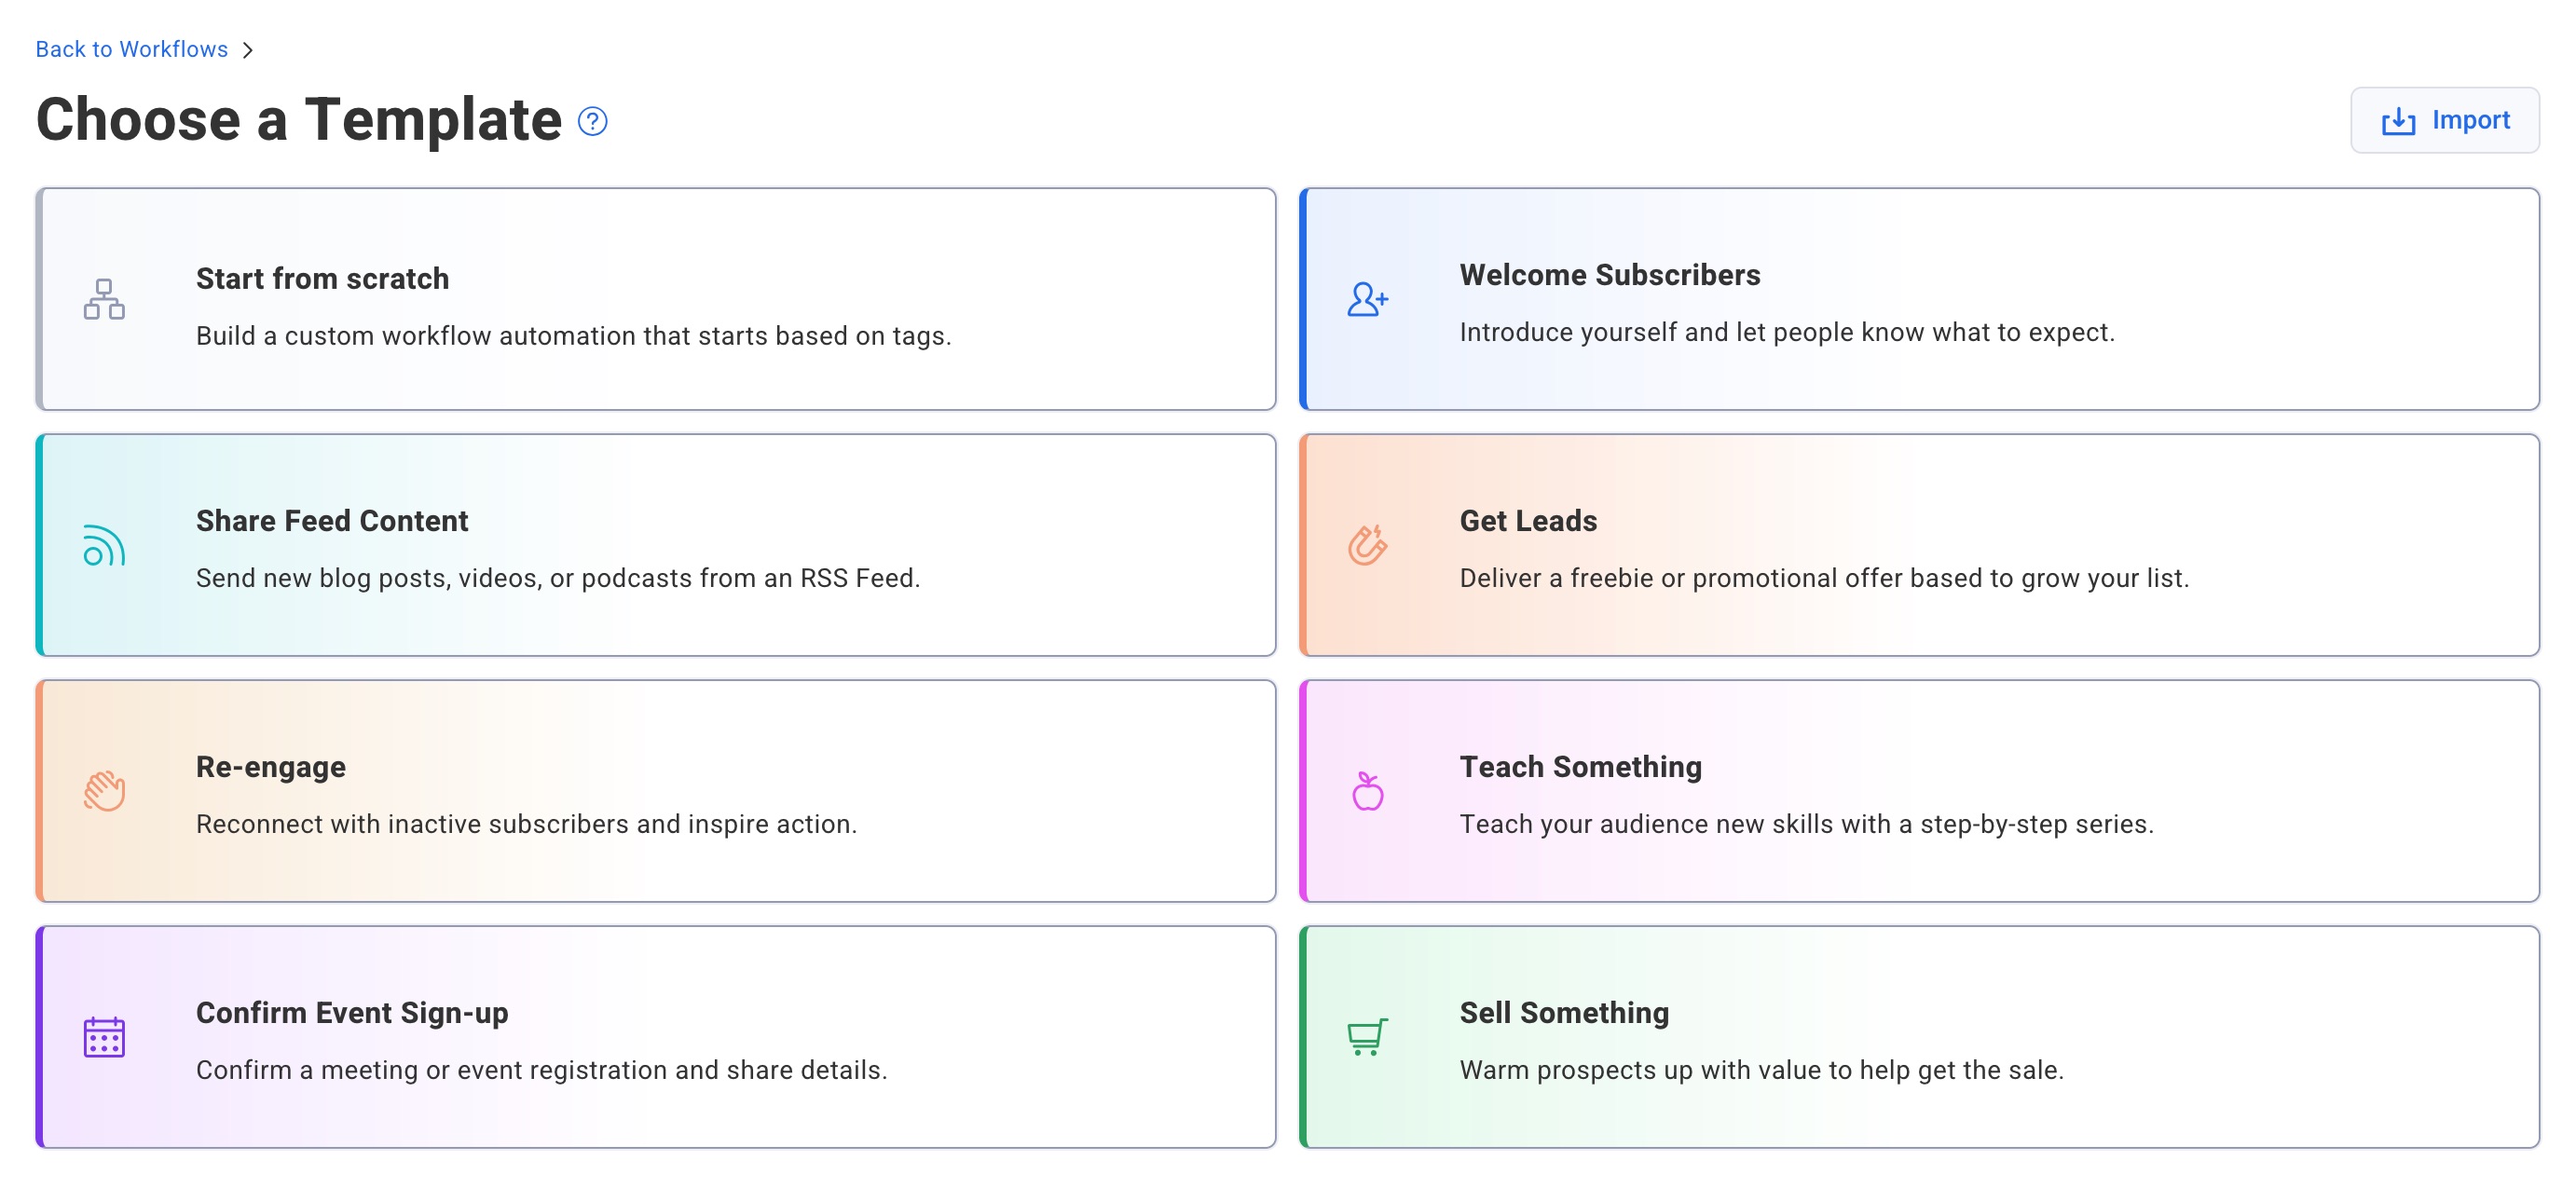Click the apple icon on Teach Something
Screen dimensions: 2576x1187
tap(1368, 791)
